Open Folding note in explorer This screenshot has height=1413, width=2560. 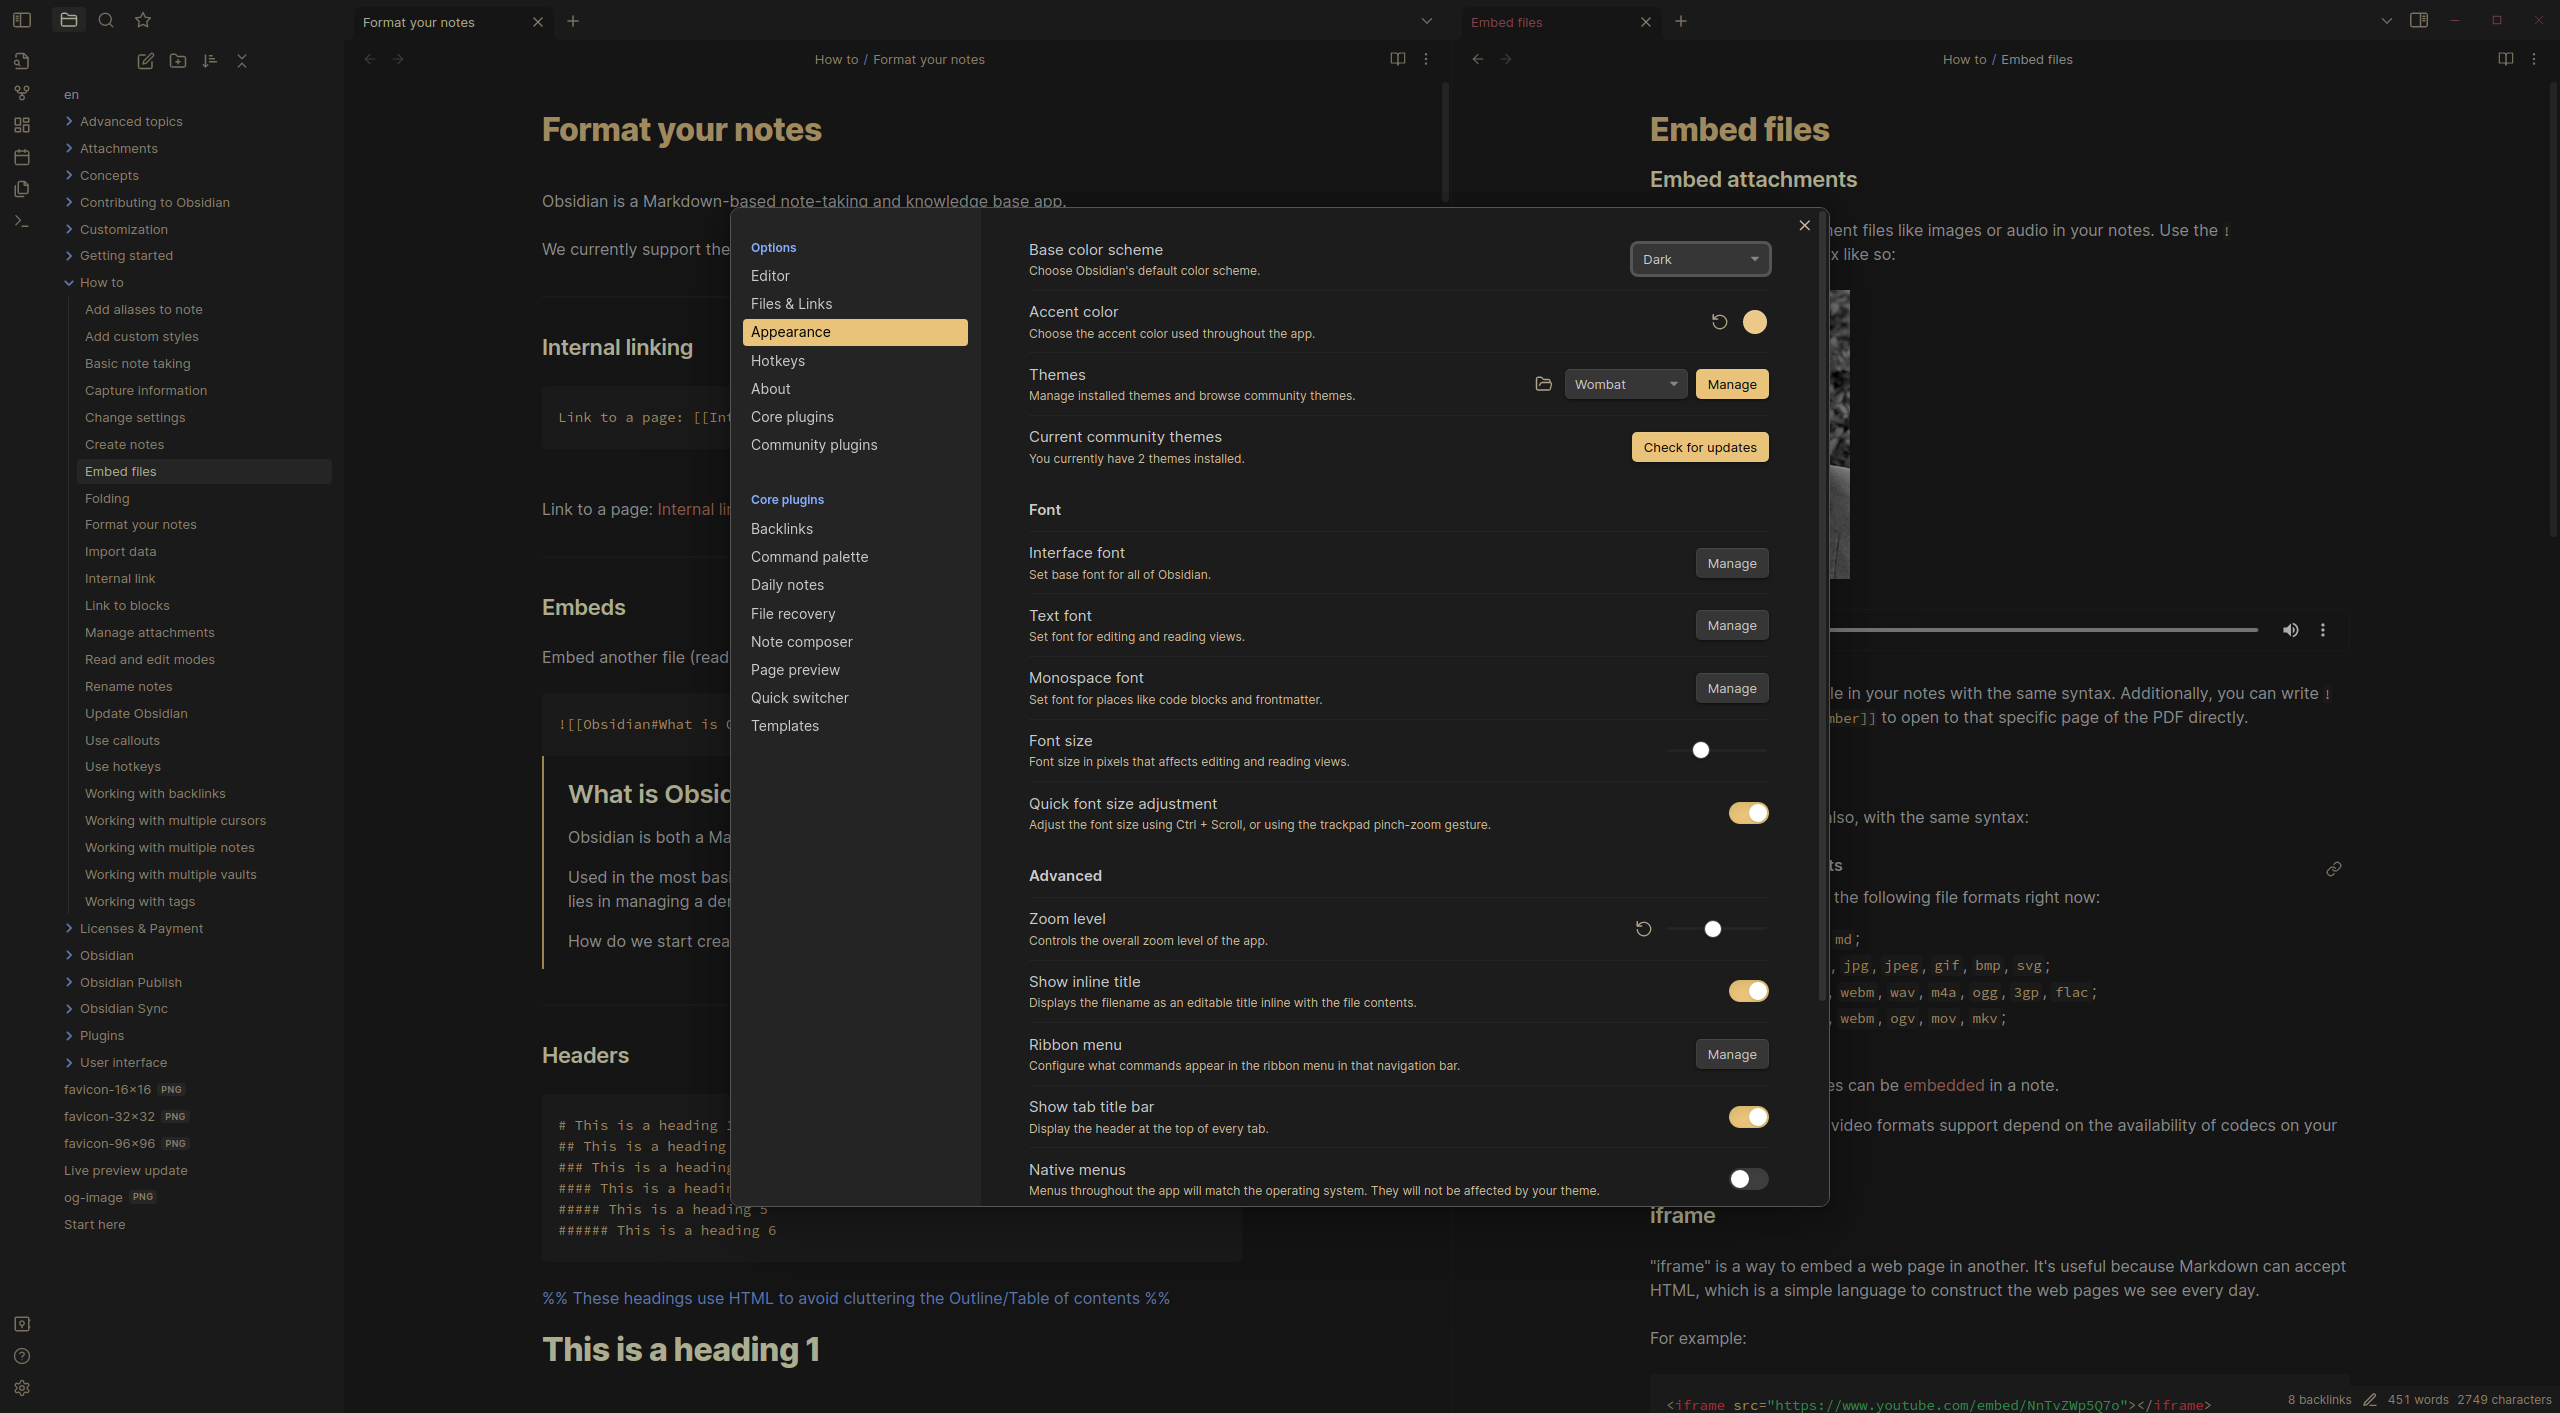pyautogui.click(x=204, y=498)
